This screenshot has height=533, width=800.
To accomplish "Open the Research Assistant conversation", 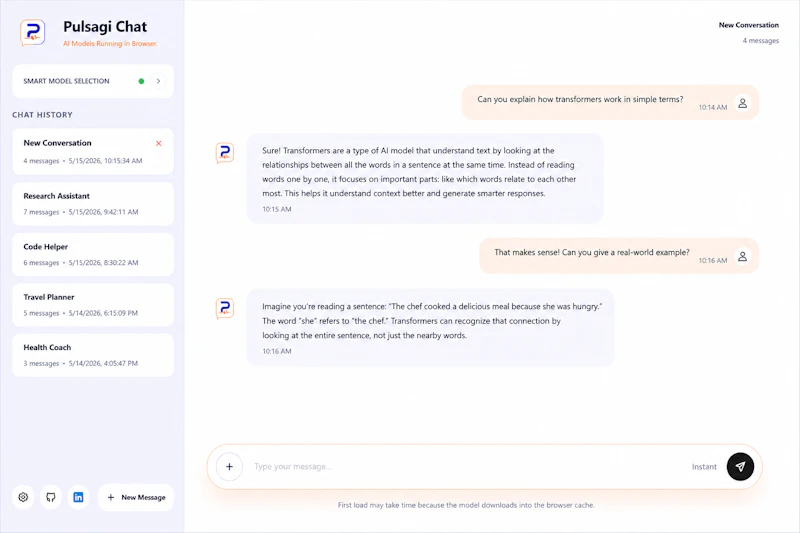I will pos(93,204).
